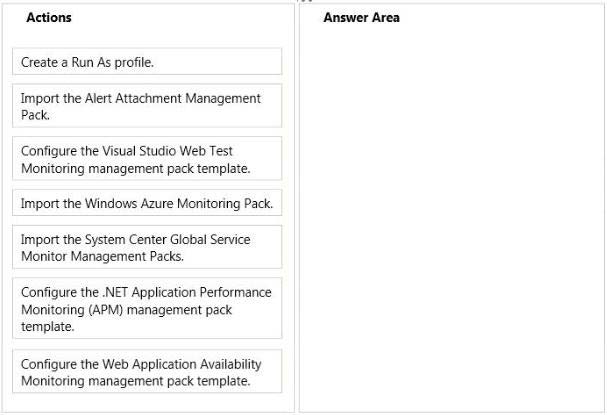
Task: Click the Answer Area heading
Action: (x=362, y=17)
